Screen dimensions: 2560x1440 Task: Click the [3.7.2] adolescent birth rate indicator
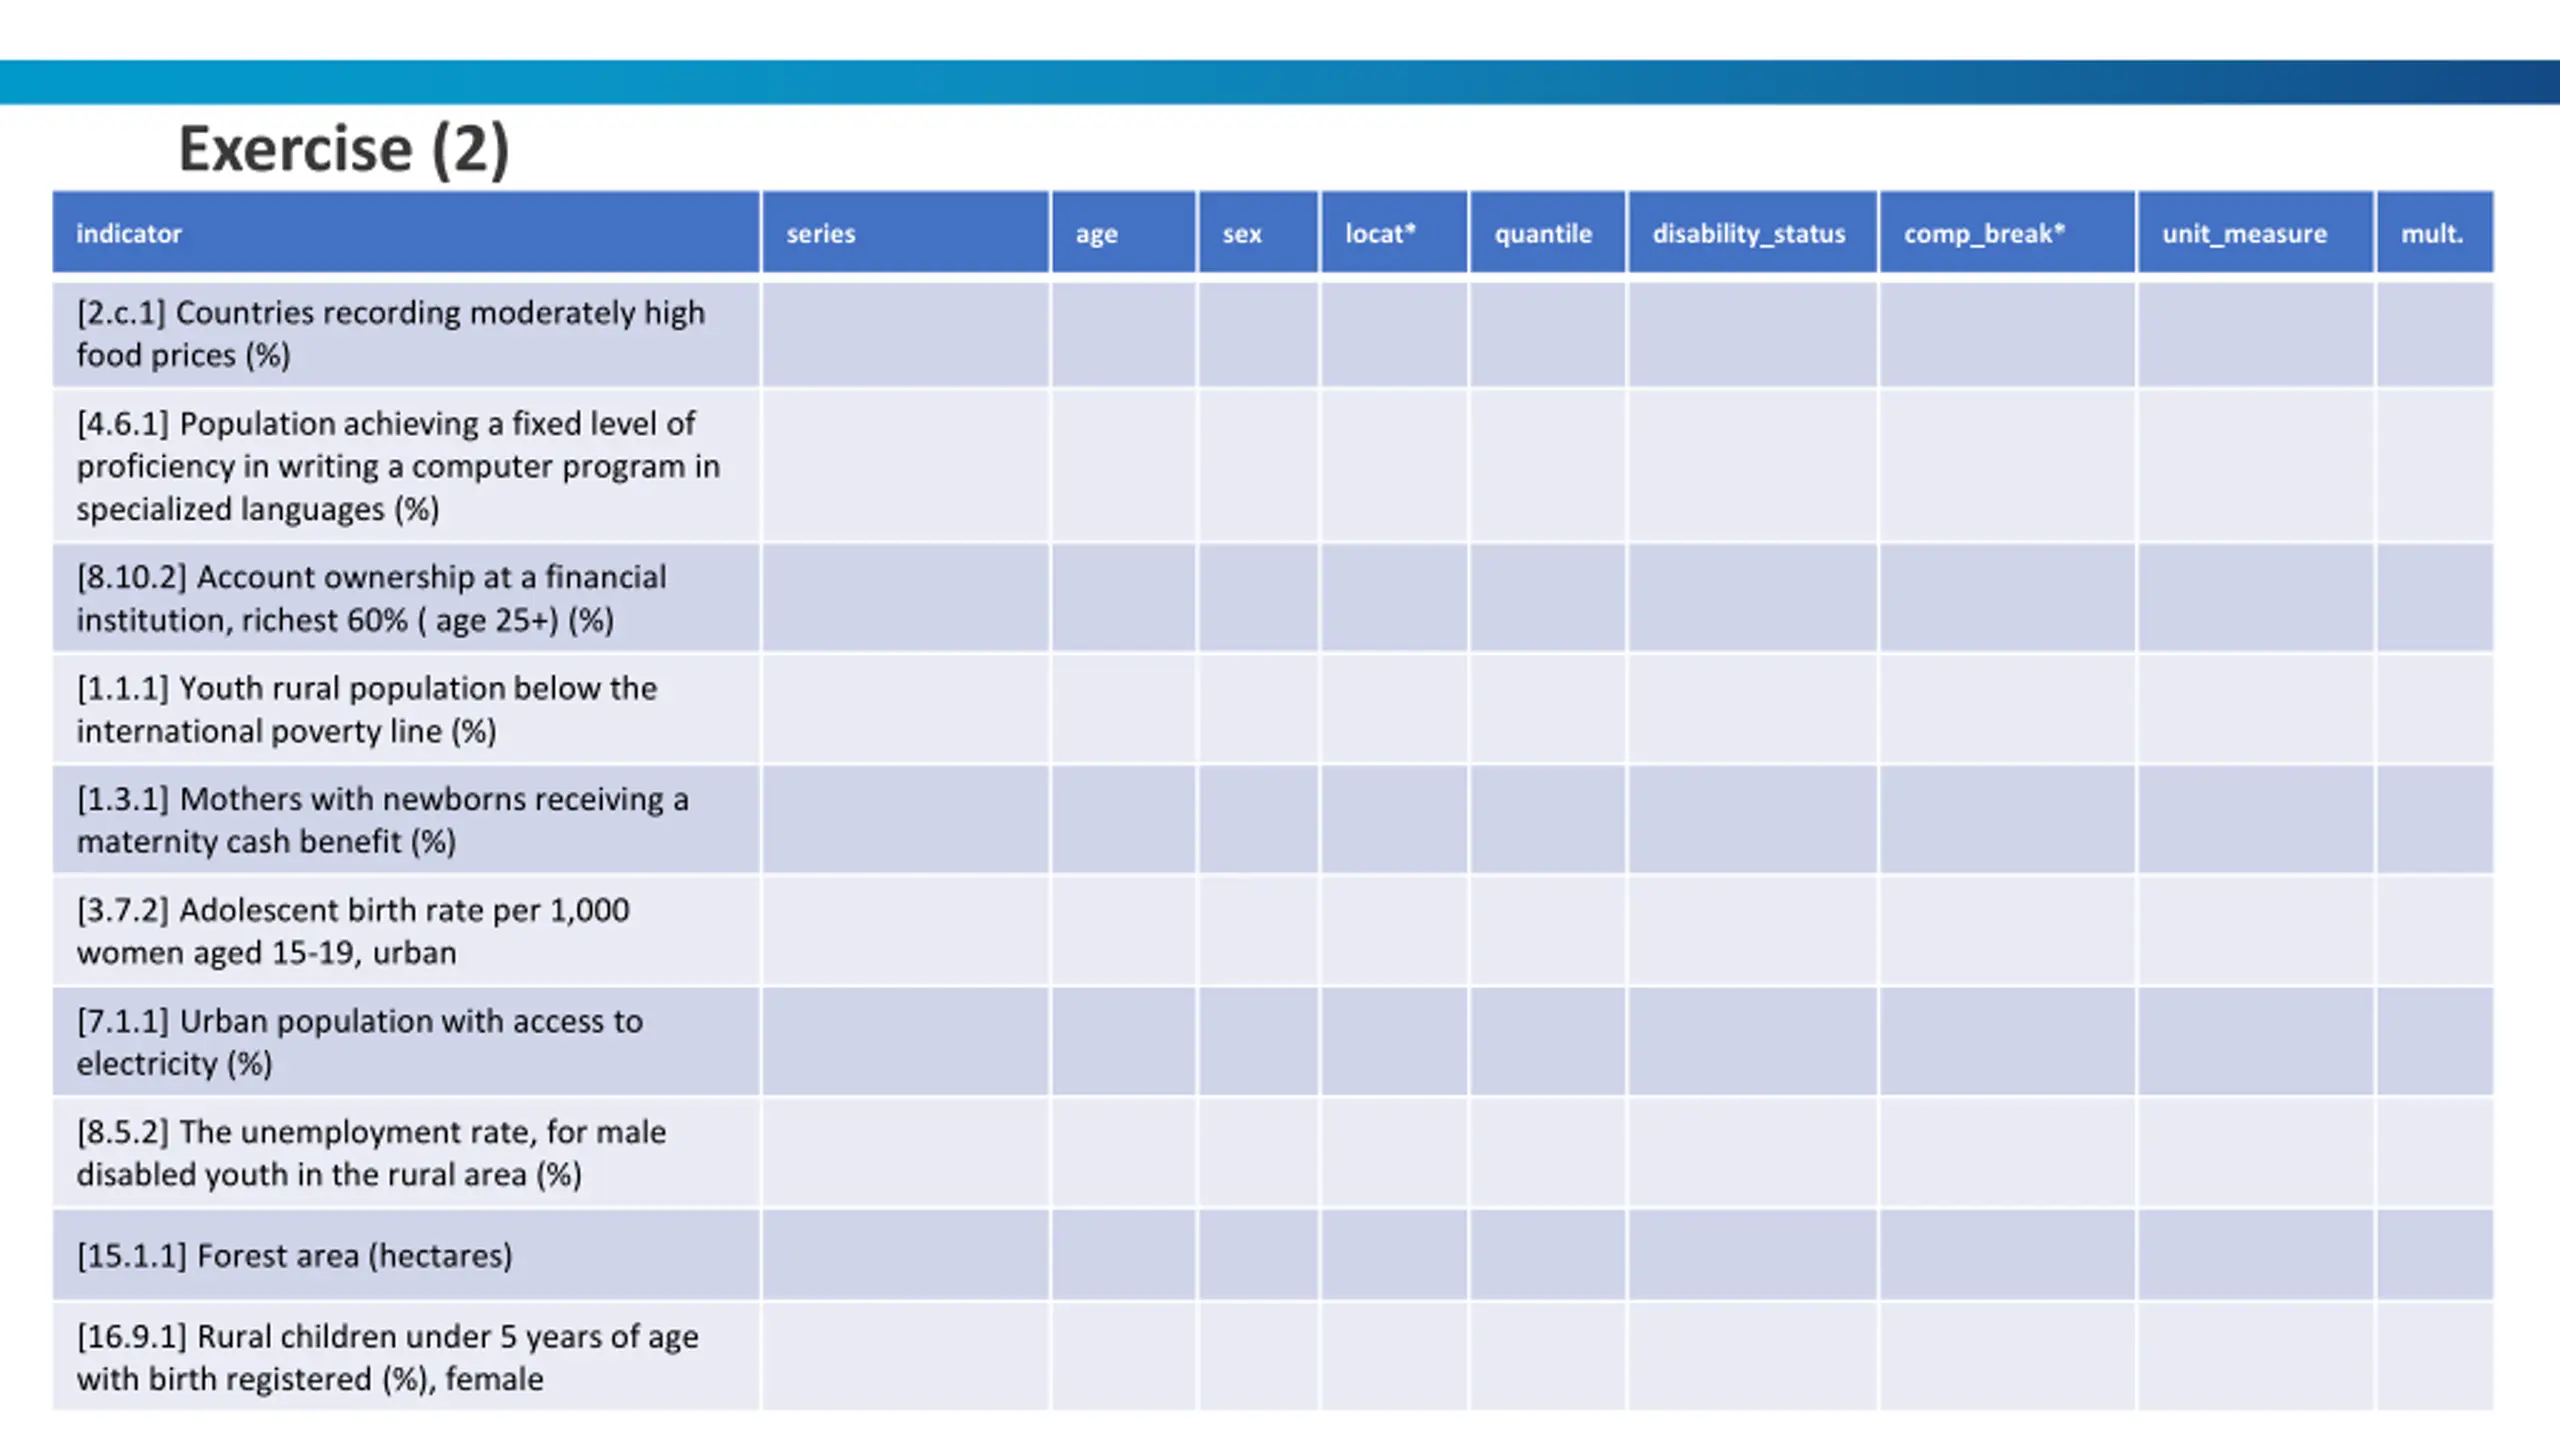[x=406, y=931]
